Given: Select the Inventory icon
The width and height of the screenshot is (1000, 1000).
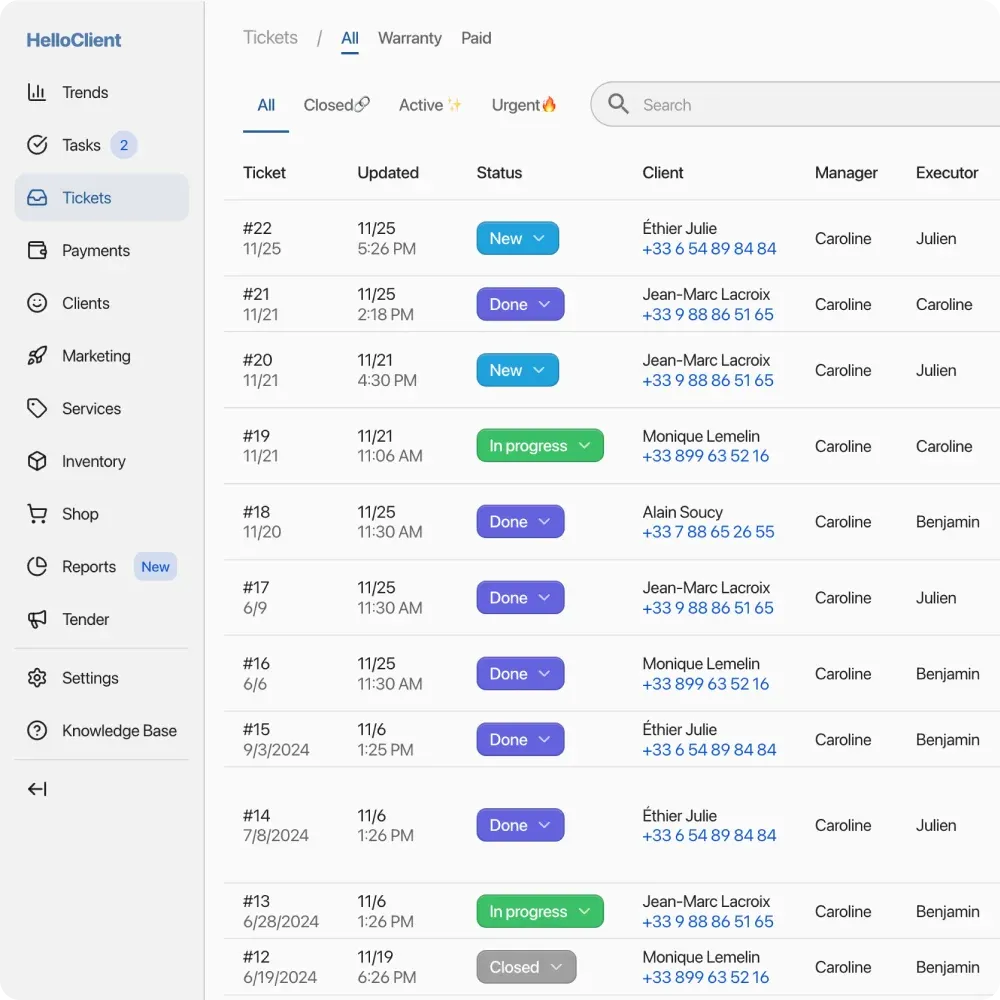Looking at the screenshot, I should coord(37,461).
